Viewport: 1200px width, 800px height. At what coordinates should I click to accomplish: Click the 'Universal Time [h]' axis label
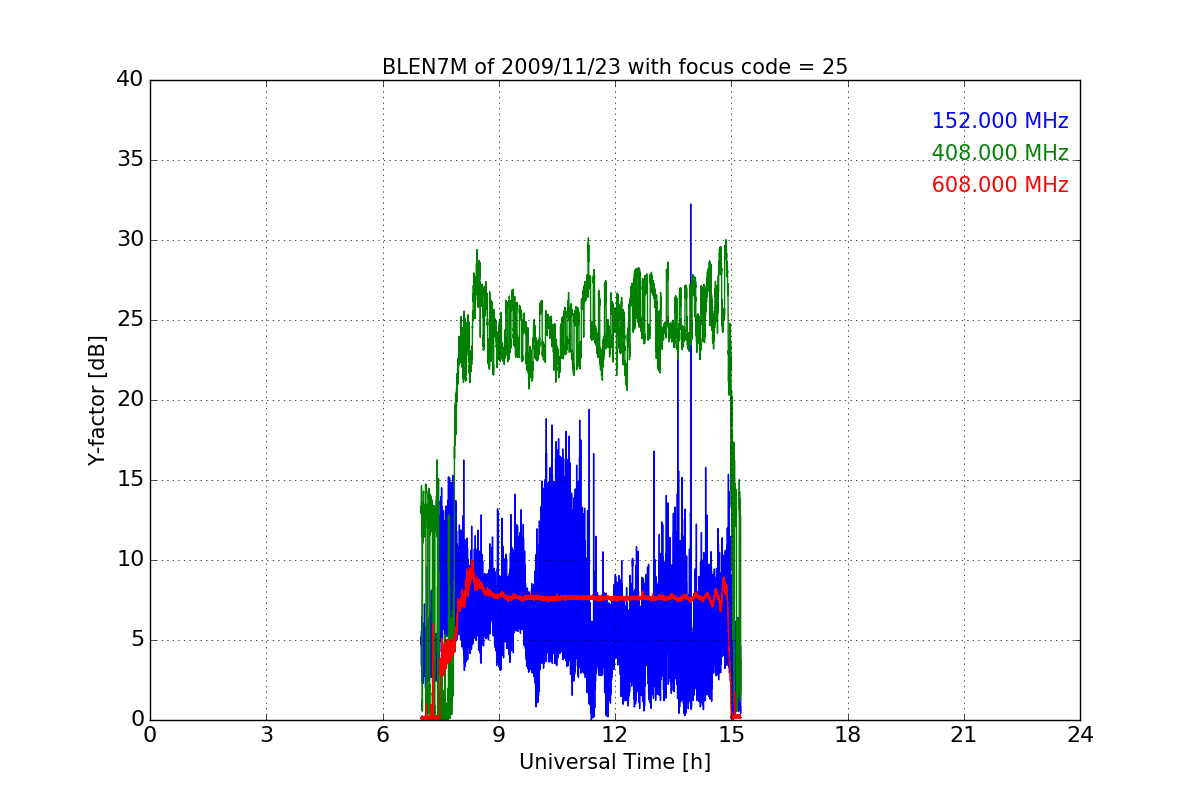[x=615, y=762]
